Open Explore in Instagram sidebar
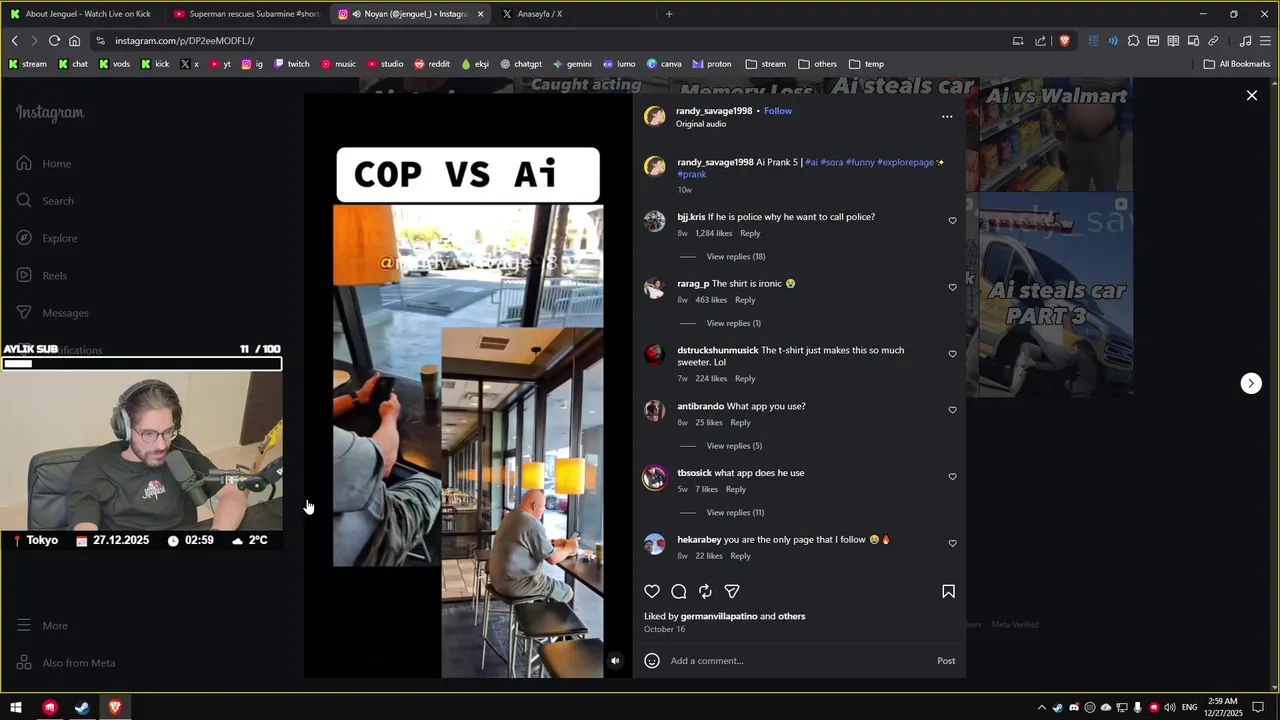 47,238
